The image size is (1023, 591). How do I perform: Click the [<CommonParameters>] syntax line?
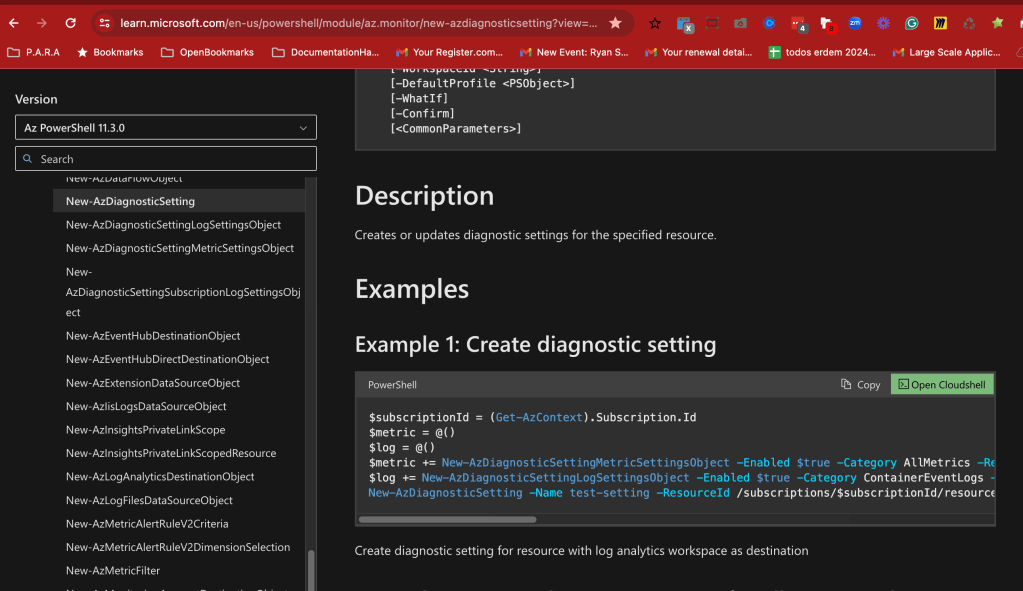pyautogui.click(x=455, y=129)
